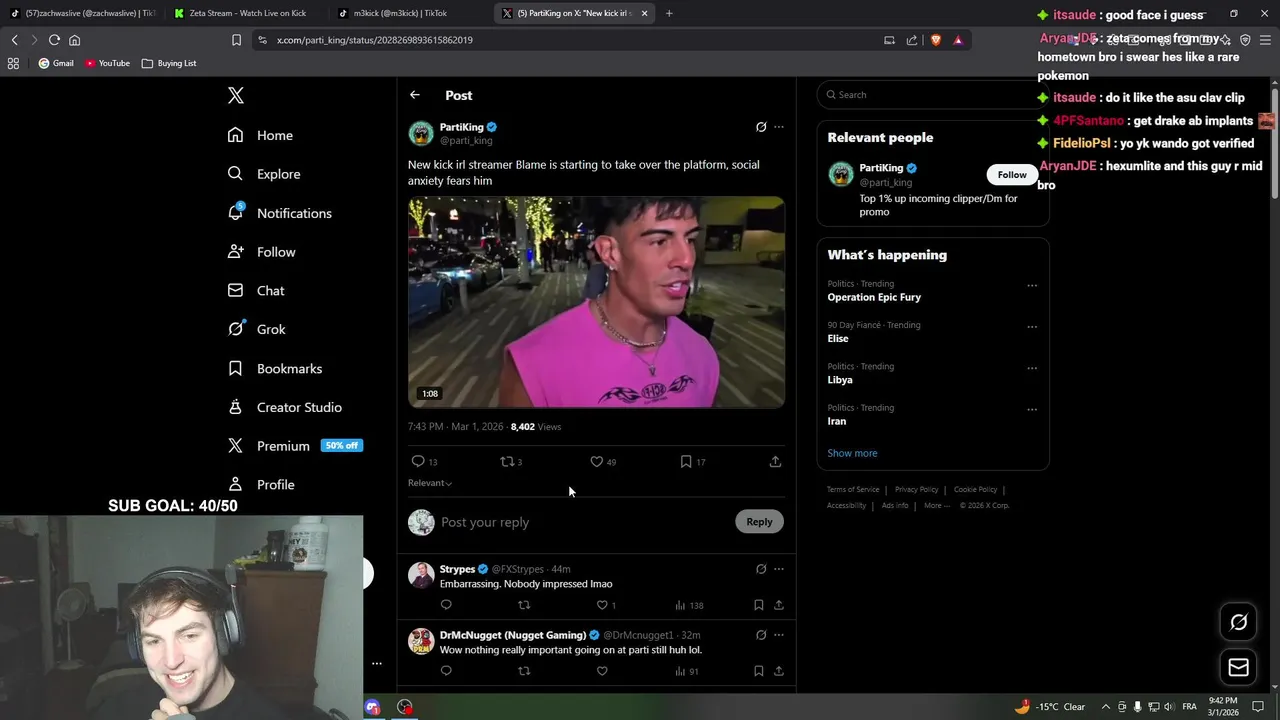Open Creator Studio in sidebar
The height and width of the screenshot is (720, 1280).
pos(285,407)
